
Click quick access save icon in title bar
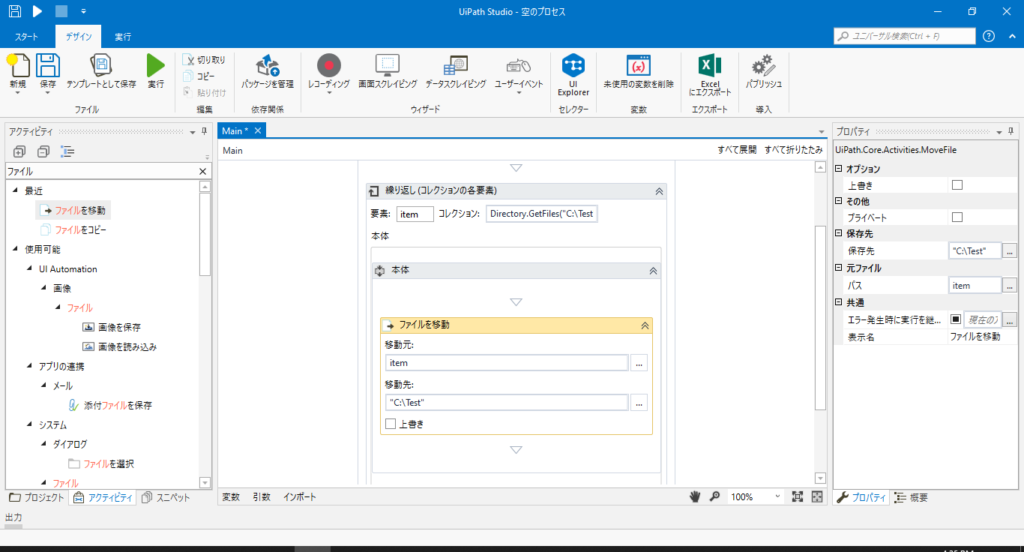coord(14,11)
